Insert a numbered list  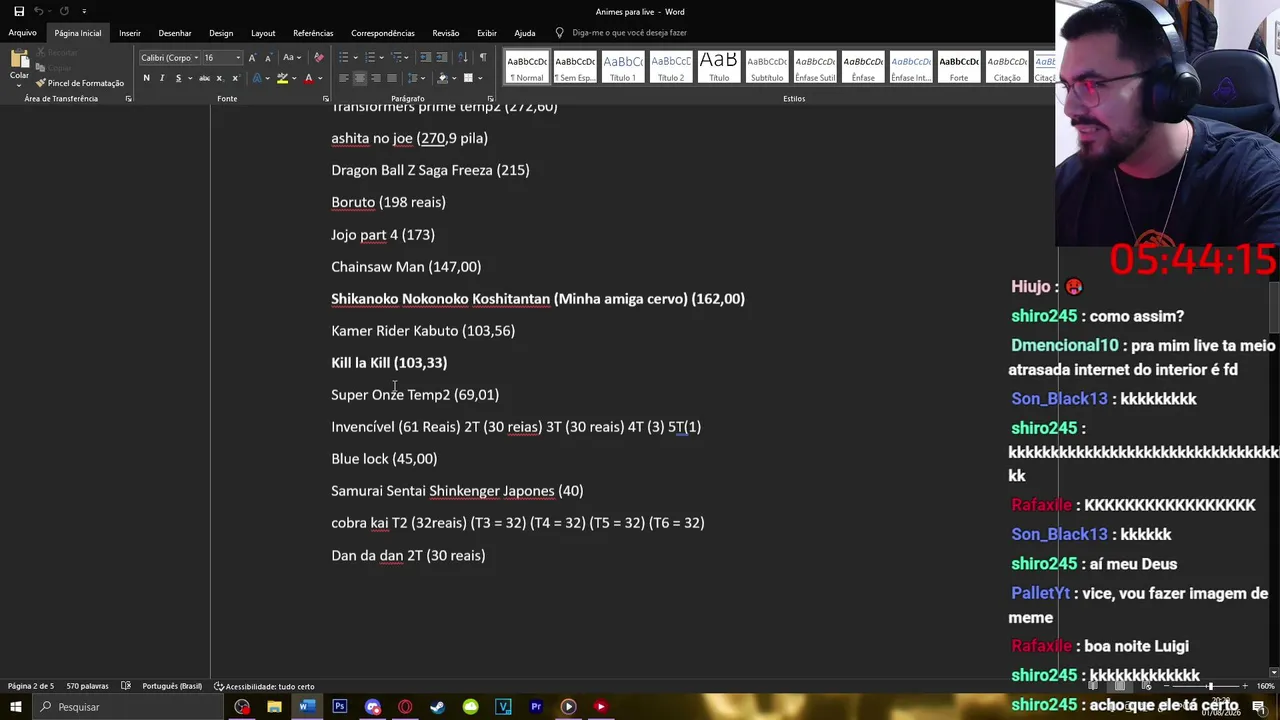[x=371, y=57]
